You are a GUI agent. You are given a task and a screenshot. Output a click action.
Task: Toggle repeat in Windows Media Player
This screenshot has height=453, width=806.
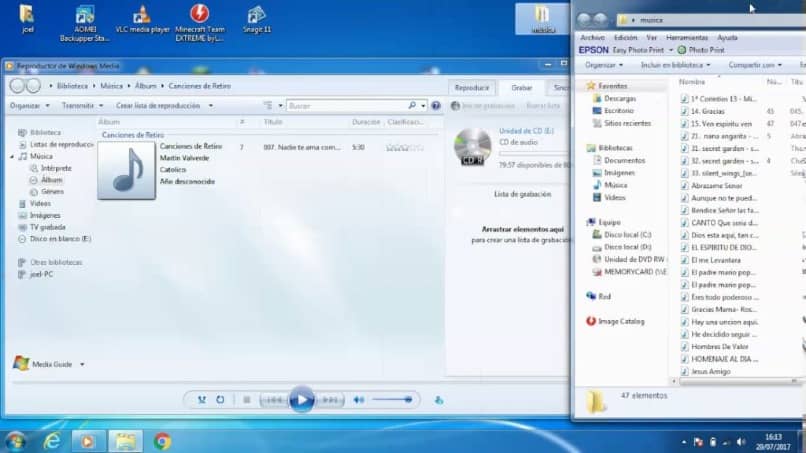pos(220,400)
